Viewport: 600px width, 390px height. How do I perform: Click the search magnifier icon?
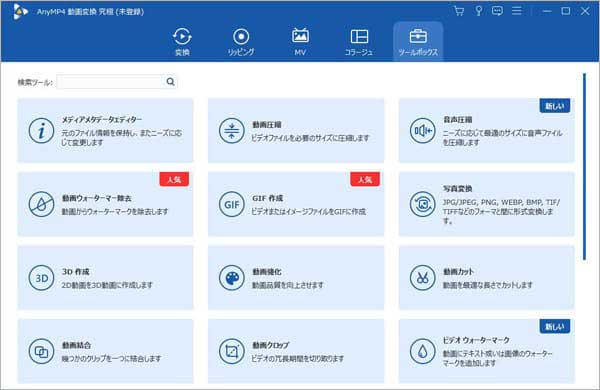coord(171,82)
